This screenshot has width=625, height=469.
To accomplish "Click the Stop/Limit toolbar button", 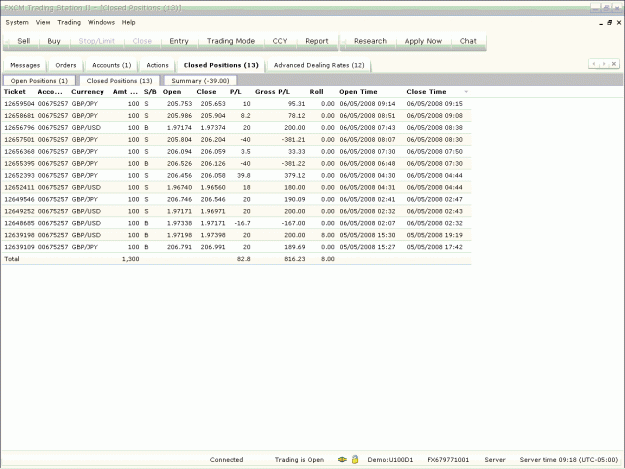I will (96, 41).
